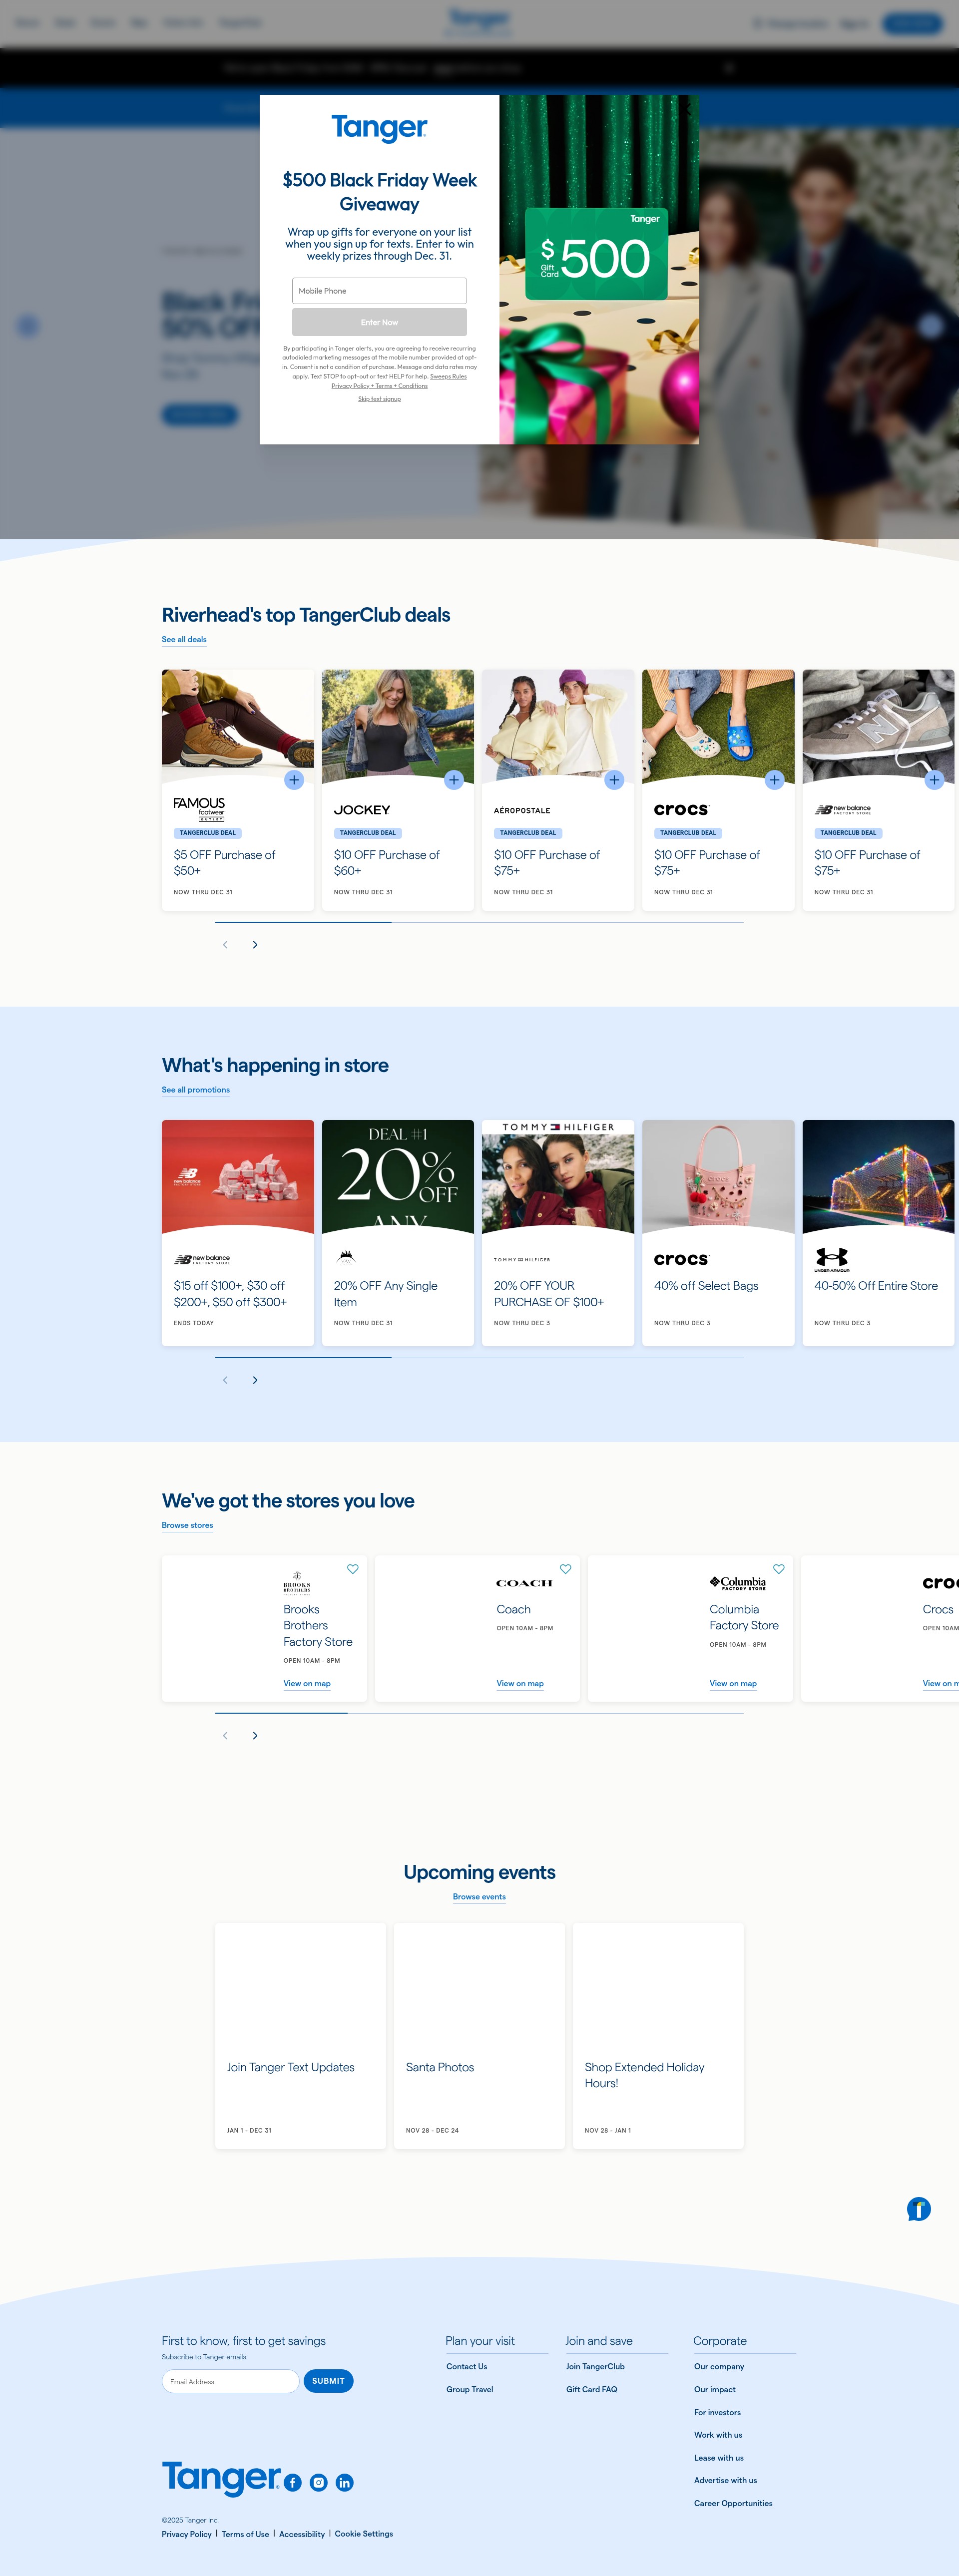The height and width of the screenshot is (2576, 959).
Task: Open the floating accessibility widget icon
Action: click(x=919, y=2209)
